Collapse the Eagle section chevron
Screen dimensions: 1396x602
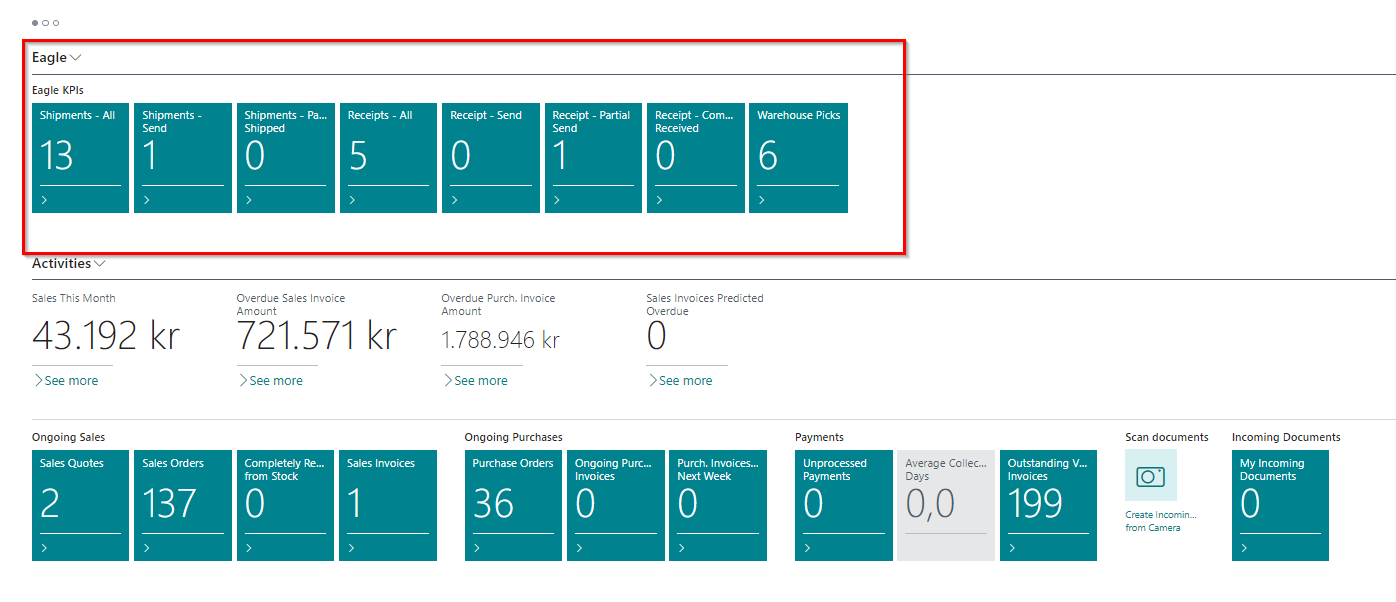76,58
